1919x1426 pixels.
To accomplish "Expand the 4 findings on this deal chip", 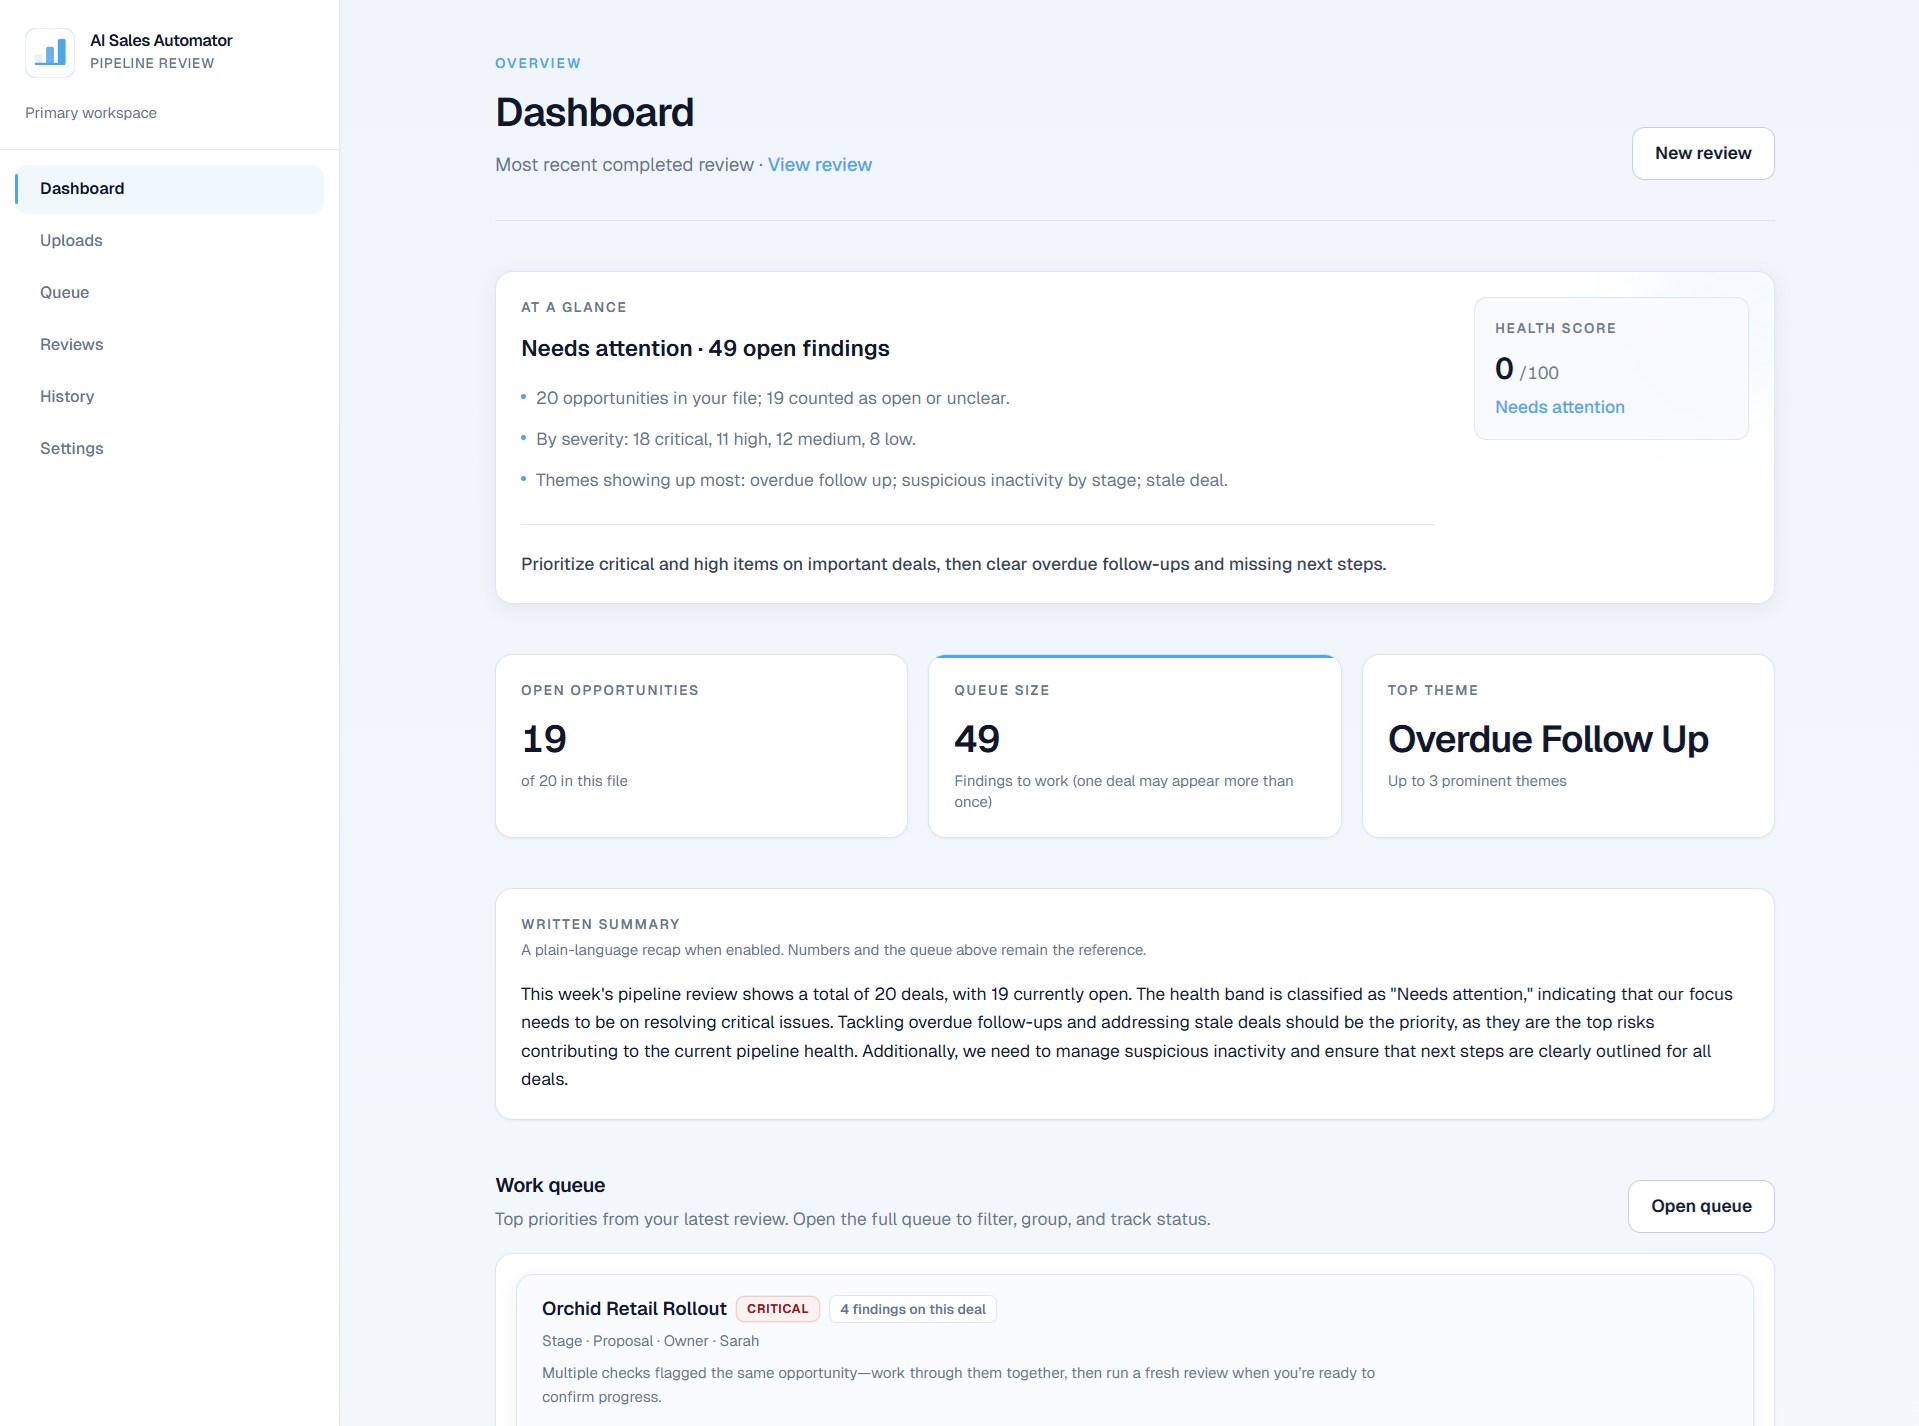I will pyautogui.click(x=911, y=1308).
